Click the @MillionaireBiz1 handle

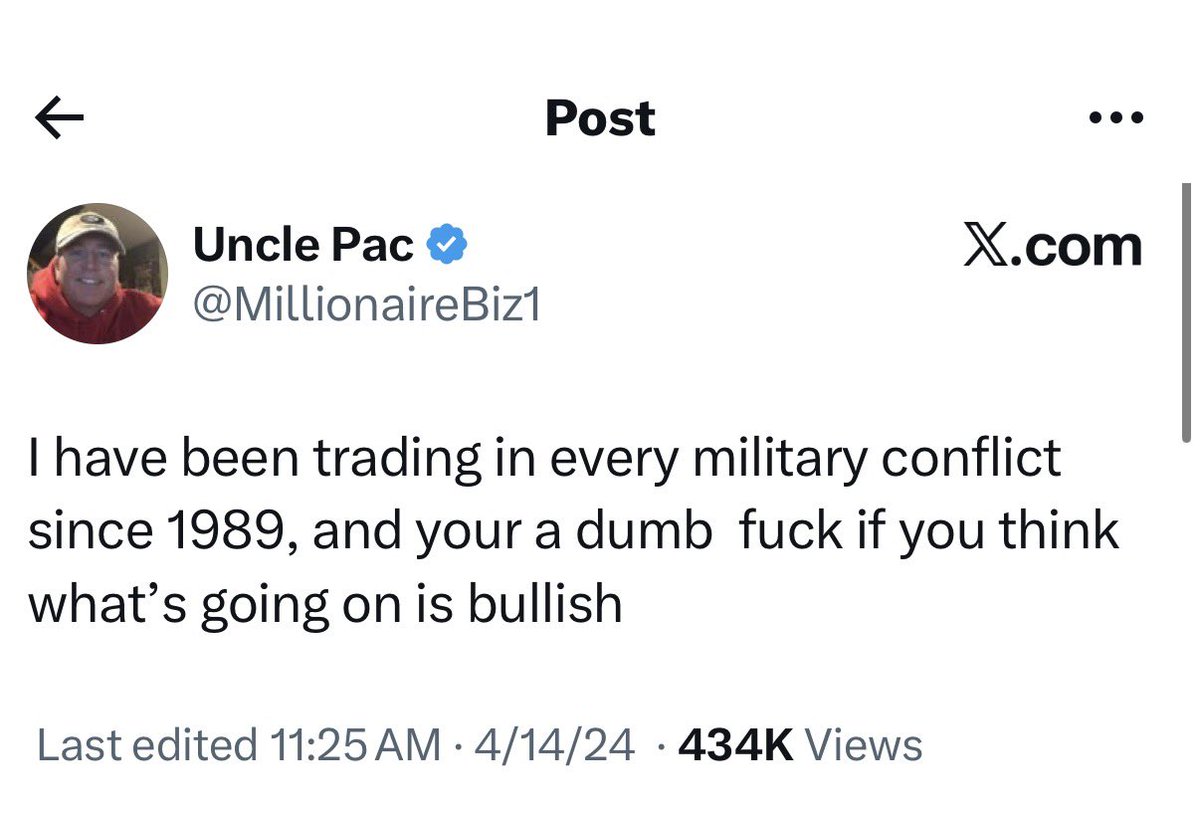(x=366, y=305)
